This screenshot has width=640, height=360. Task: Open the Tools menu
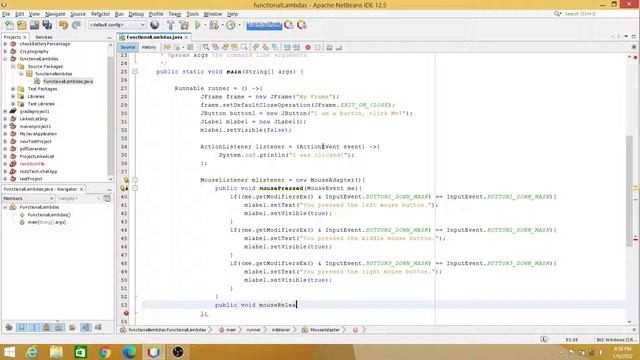pos(192,14)
